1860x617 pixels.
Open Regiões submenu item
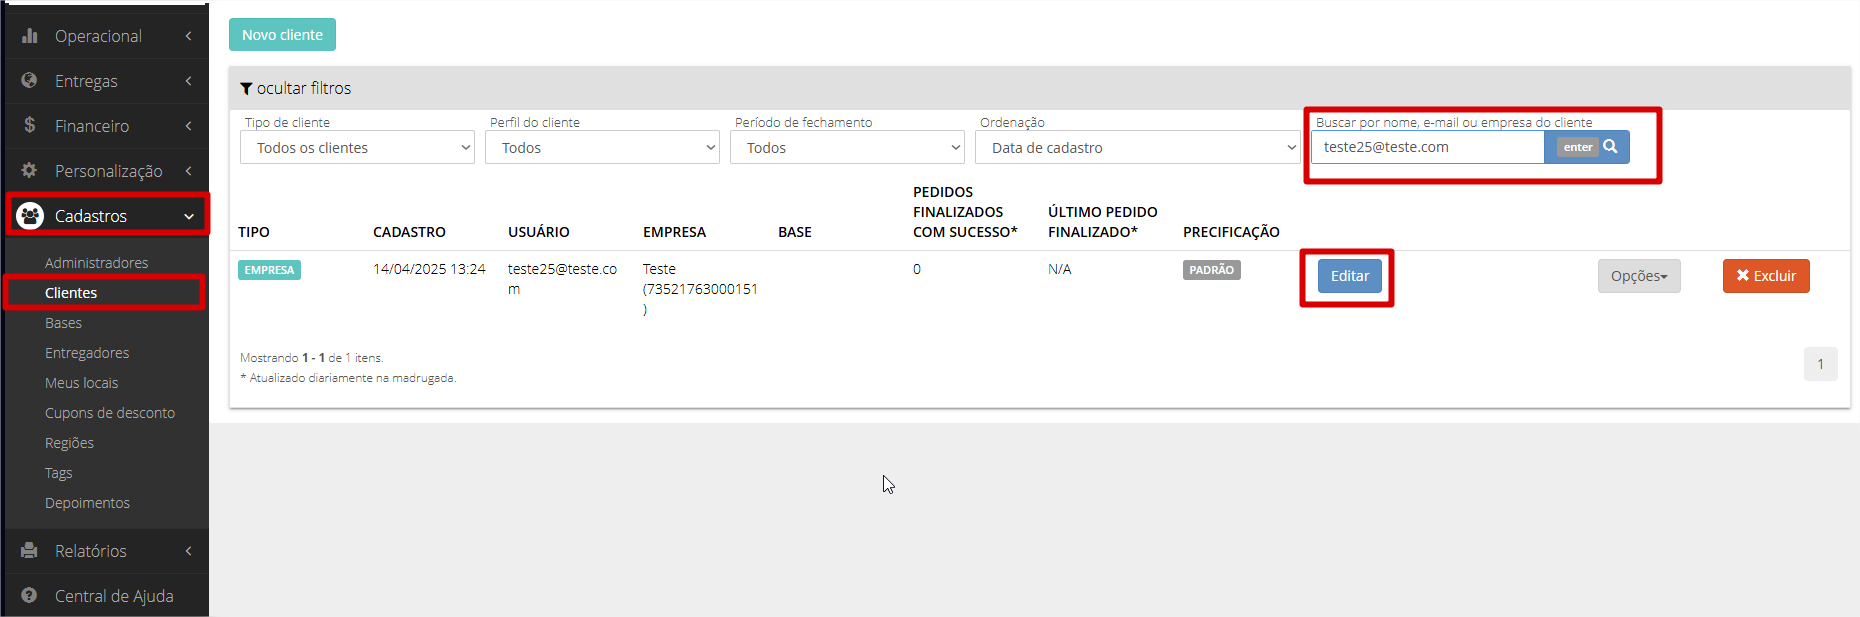[x=69, y=443]
